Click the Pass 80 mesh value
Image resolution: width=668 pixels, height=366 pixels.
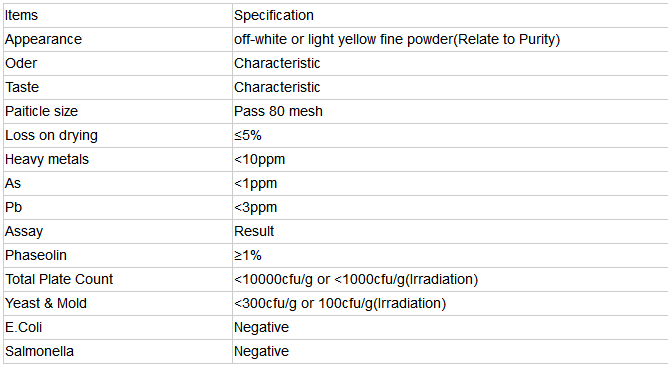278,112
